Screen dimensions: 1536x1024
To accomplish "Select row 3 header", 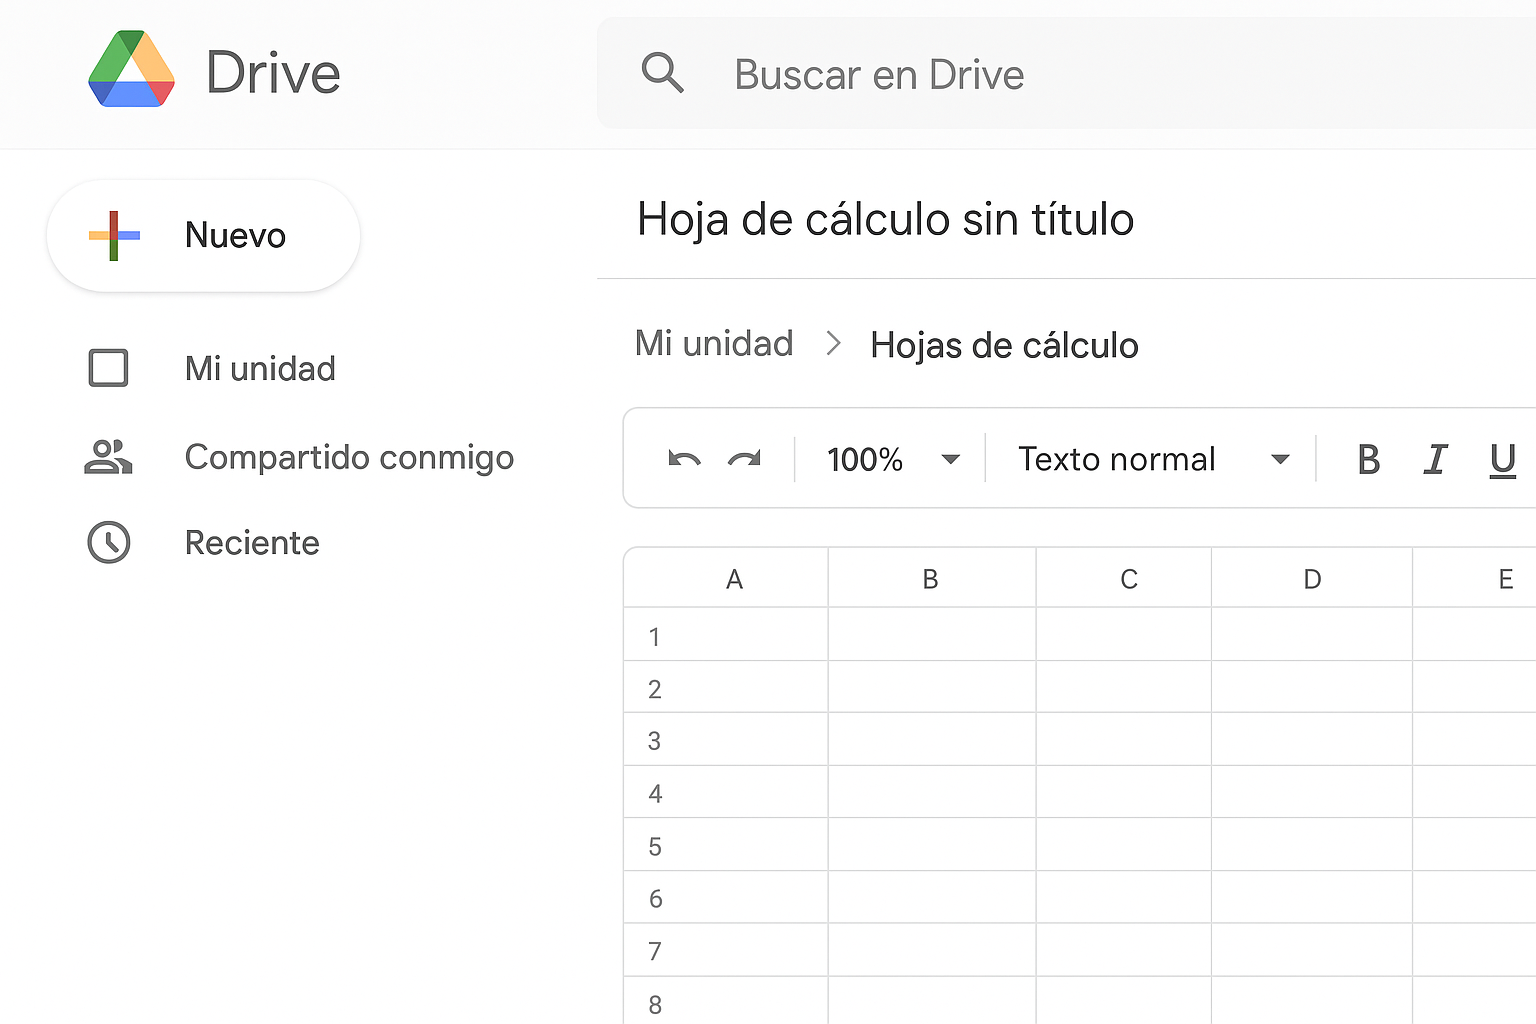I will [x=654, y=741].
